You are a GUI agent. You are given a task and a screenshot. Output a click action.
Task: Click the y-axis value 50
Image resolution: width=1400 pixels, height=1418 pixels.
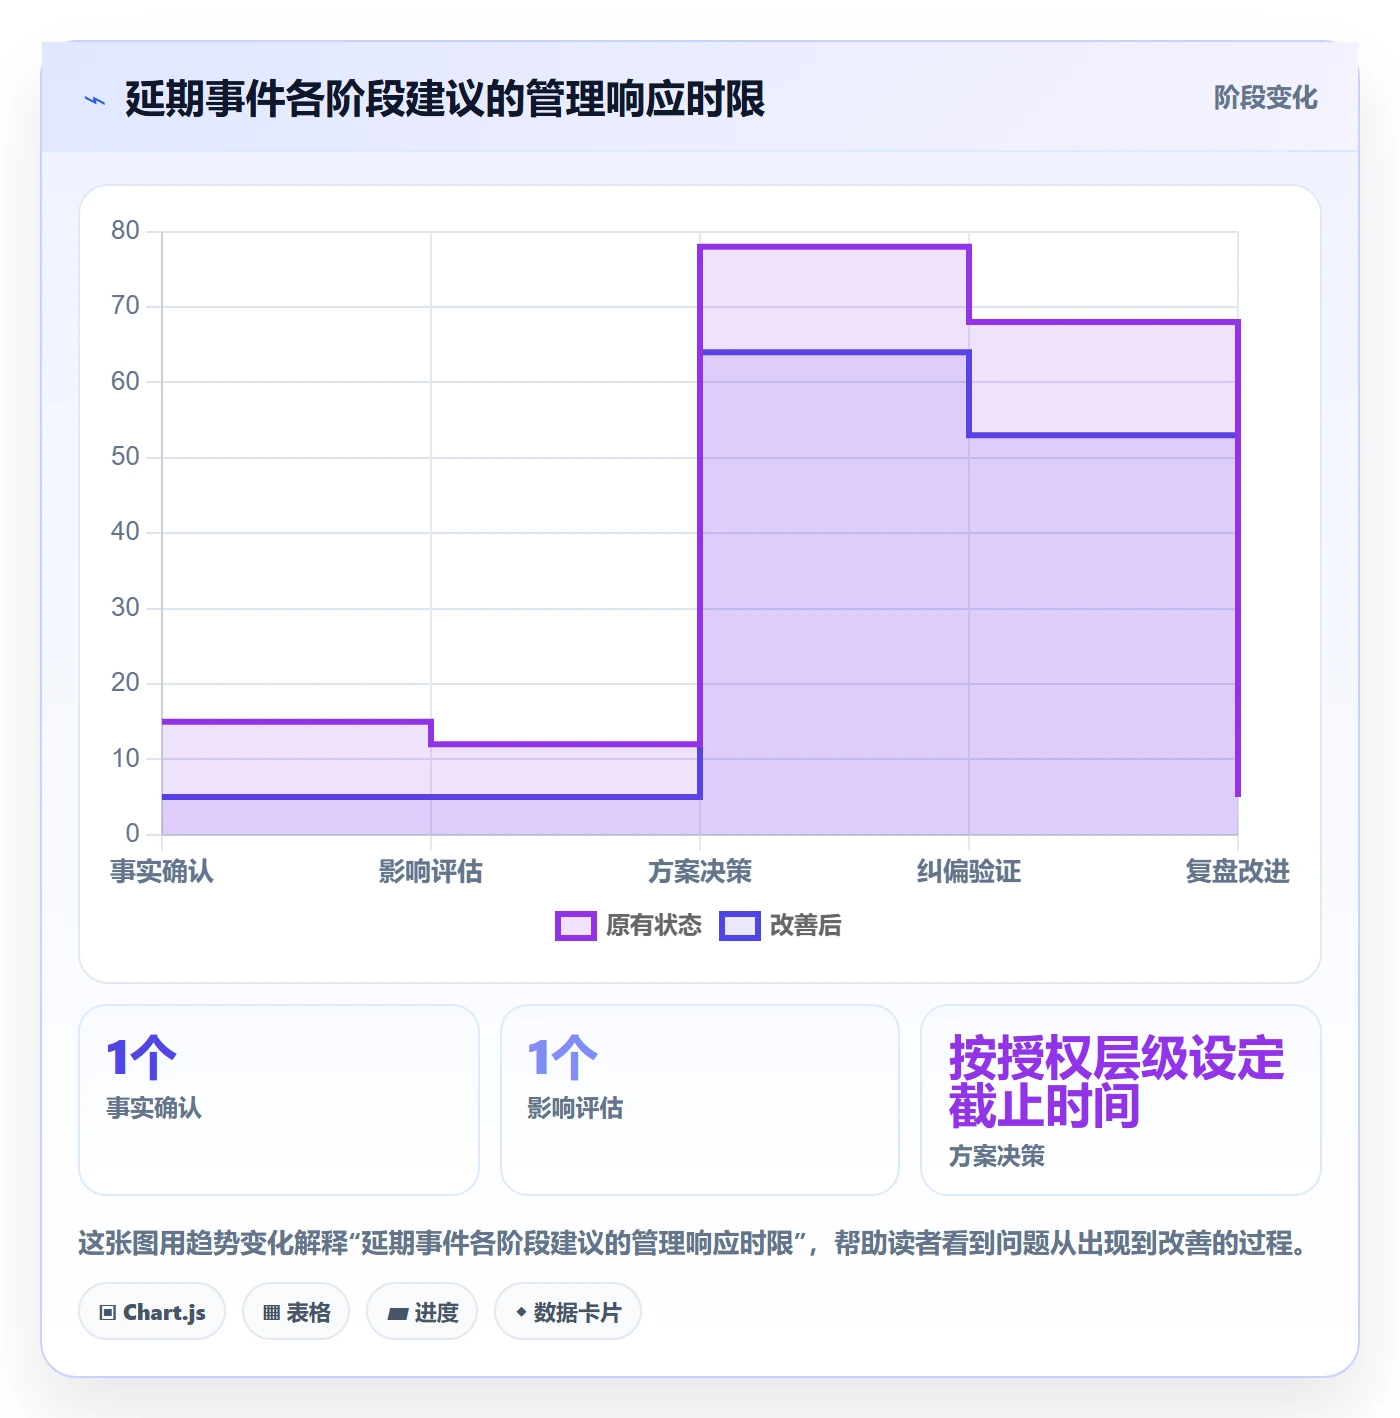click(125, 457)
